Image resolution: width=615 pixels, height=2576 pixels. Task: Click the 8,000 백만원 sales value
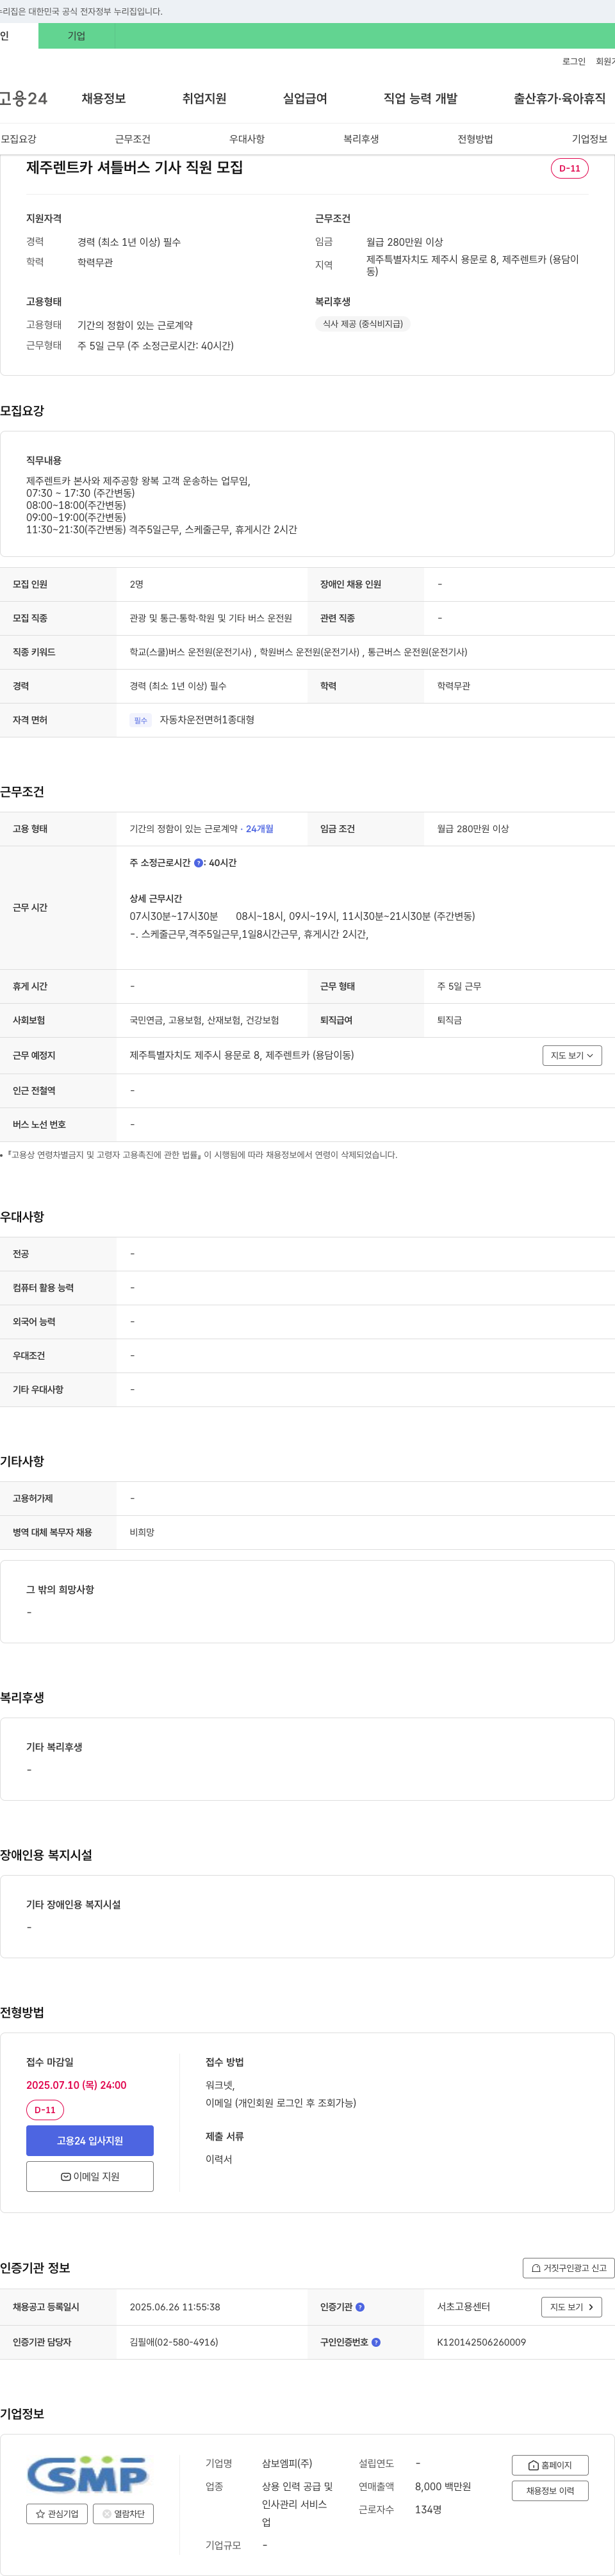pyautogui.click(x=443, y=2486)
